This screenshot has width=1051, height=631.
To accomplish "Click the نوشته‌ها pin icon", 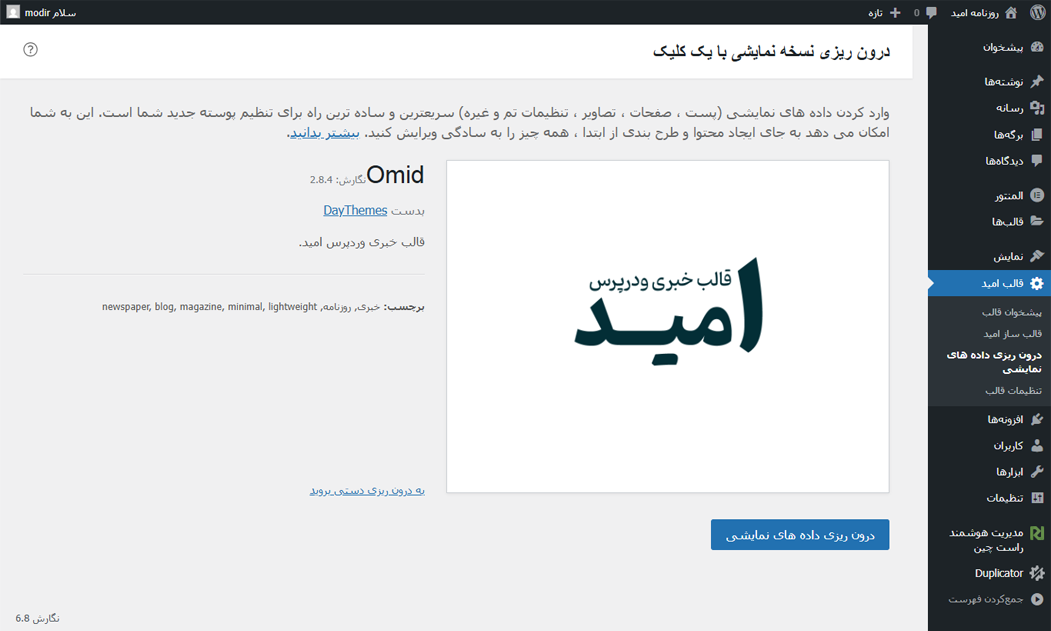I will [x=1037, y=81].
